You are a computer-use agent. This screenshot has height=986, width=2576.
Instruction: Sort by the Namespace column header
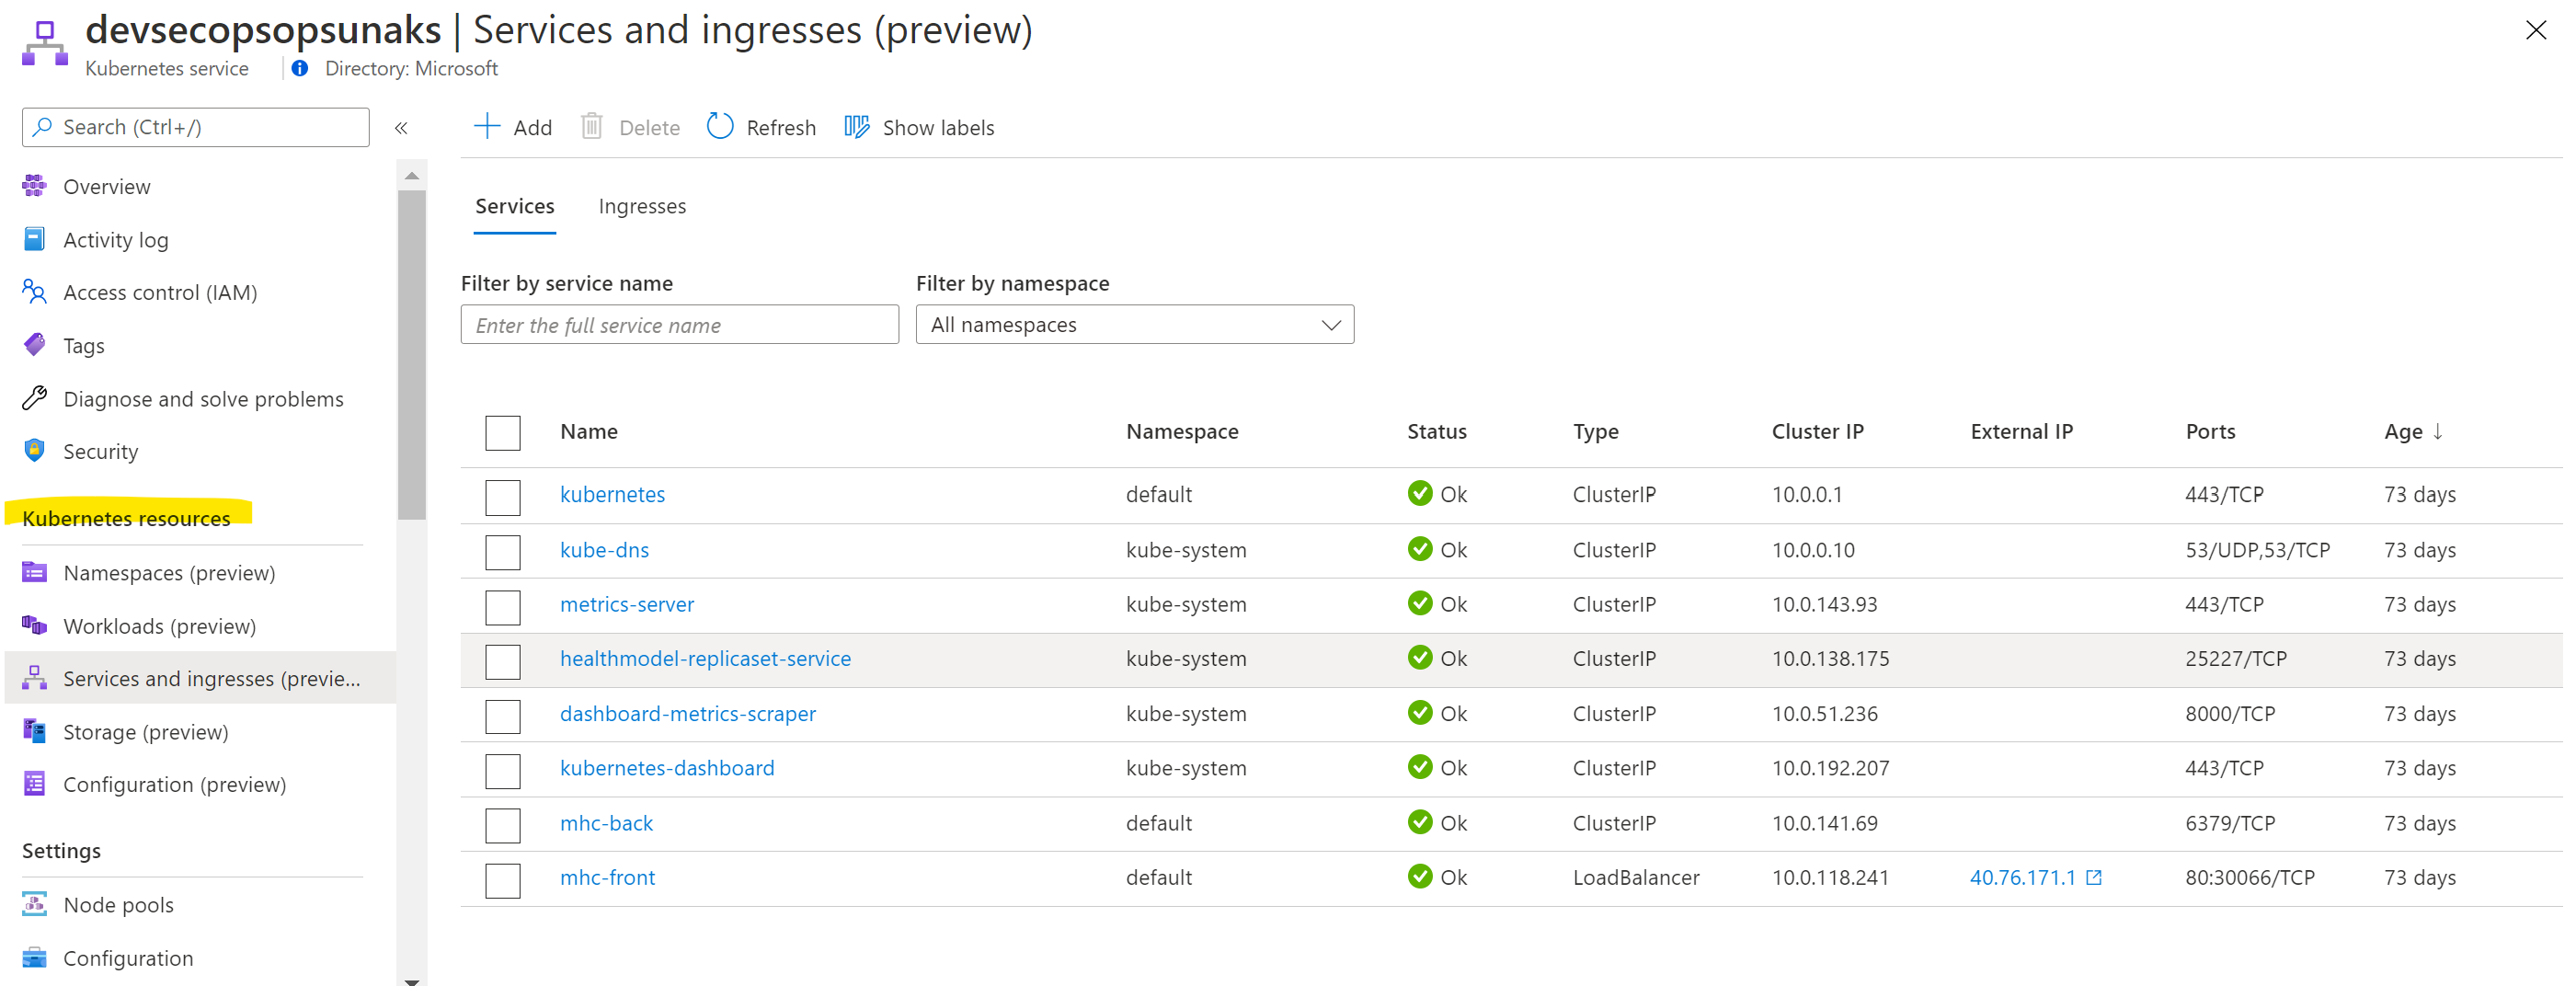point(1182,431)
